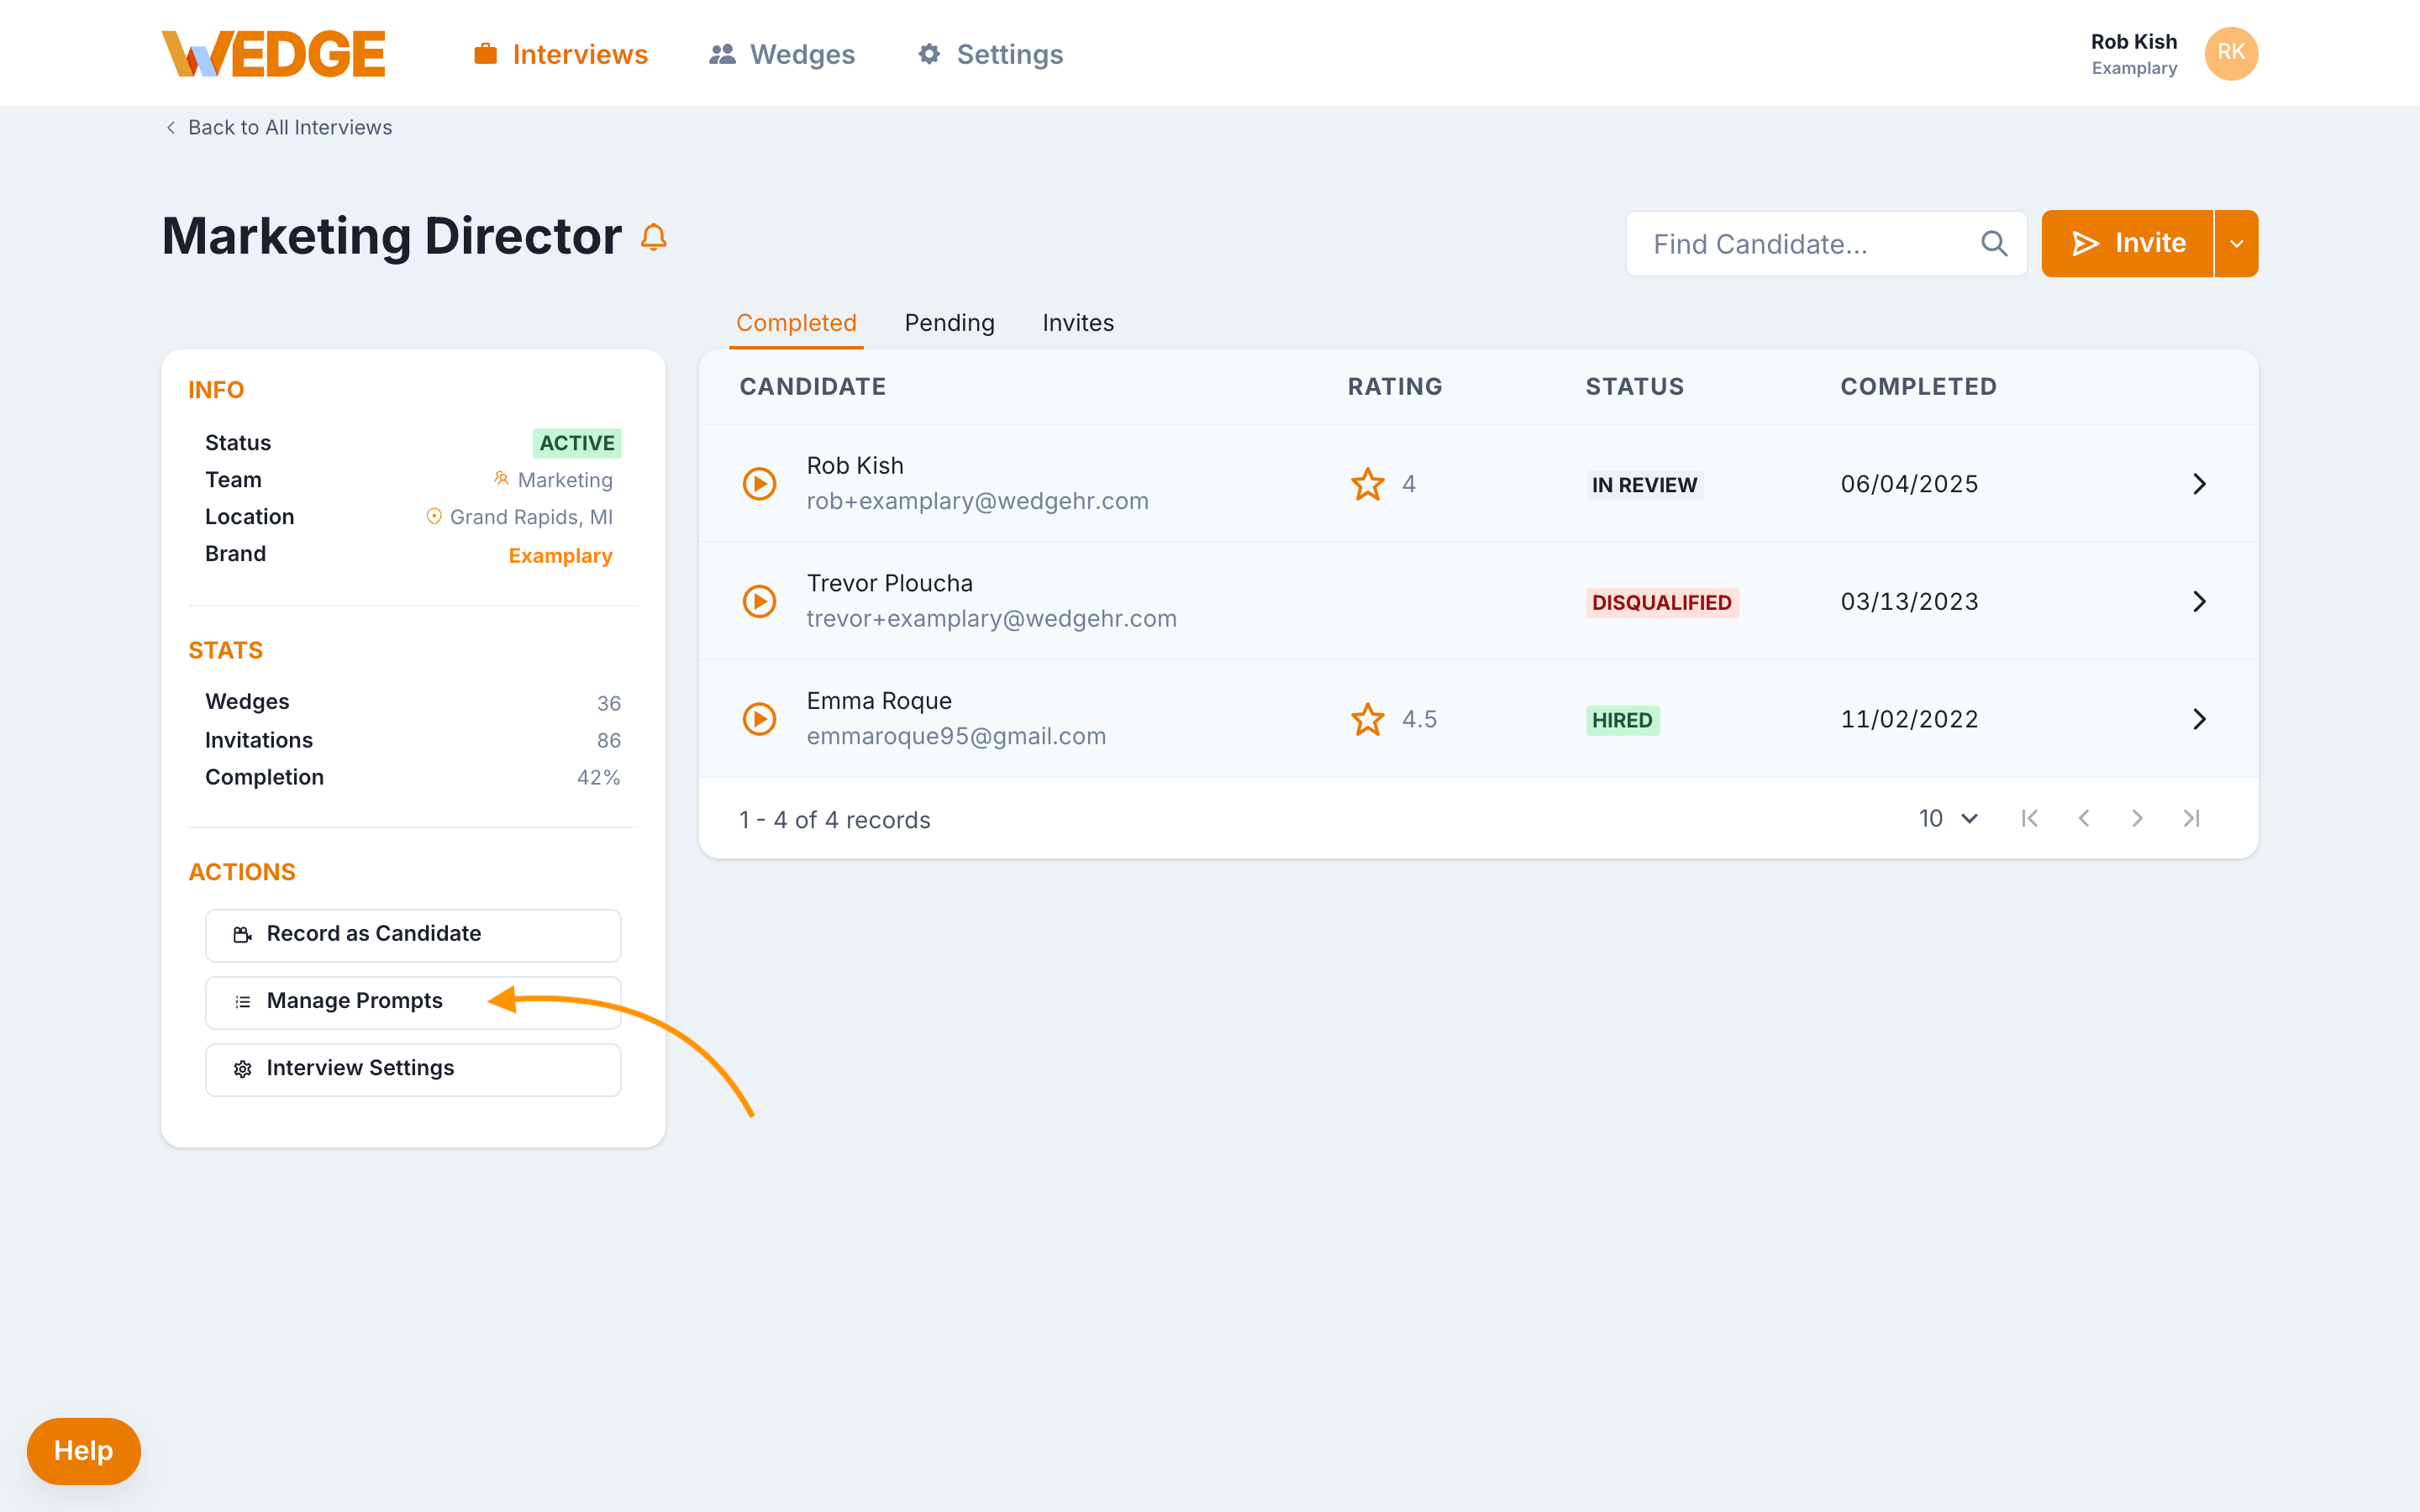Viewport: 2420px width, 1512px height.
Task: Select Record as Candidate action
Action: (412, 934)
